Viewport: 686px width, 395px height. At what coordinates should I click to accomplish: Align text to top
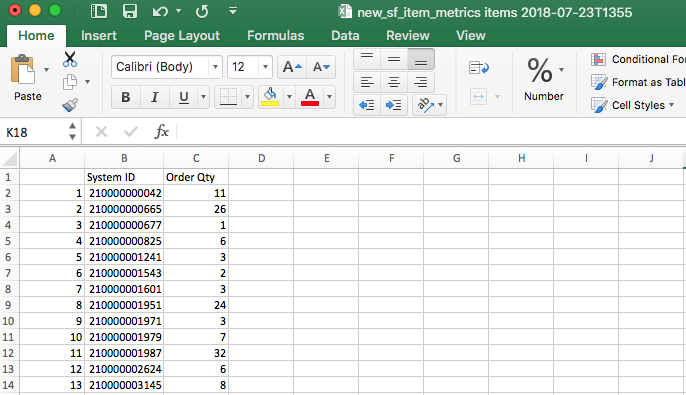click(x=367, y=59)
